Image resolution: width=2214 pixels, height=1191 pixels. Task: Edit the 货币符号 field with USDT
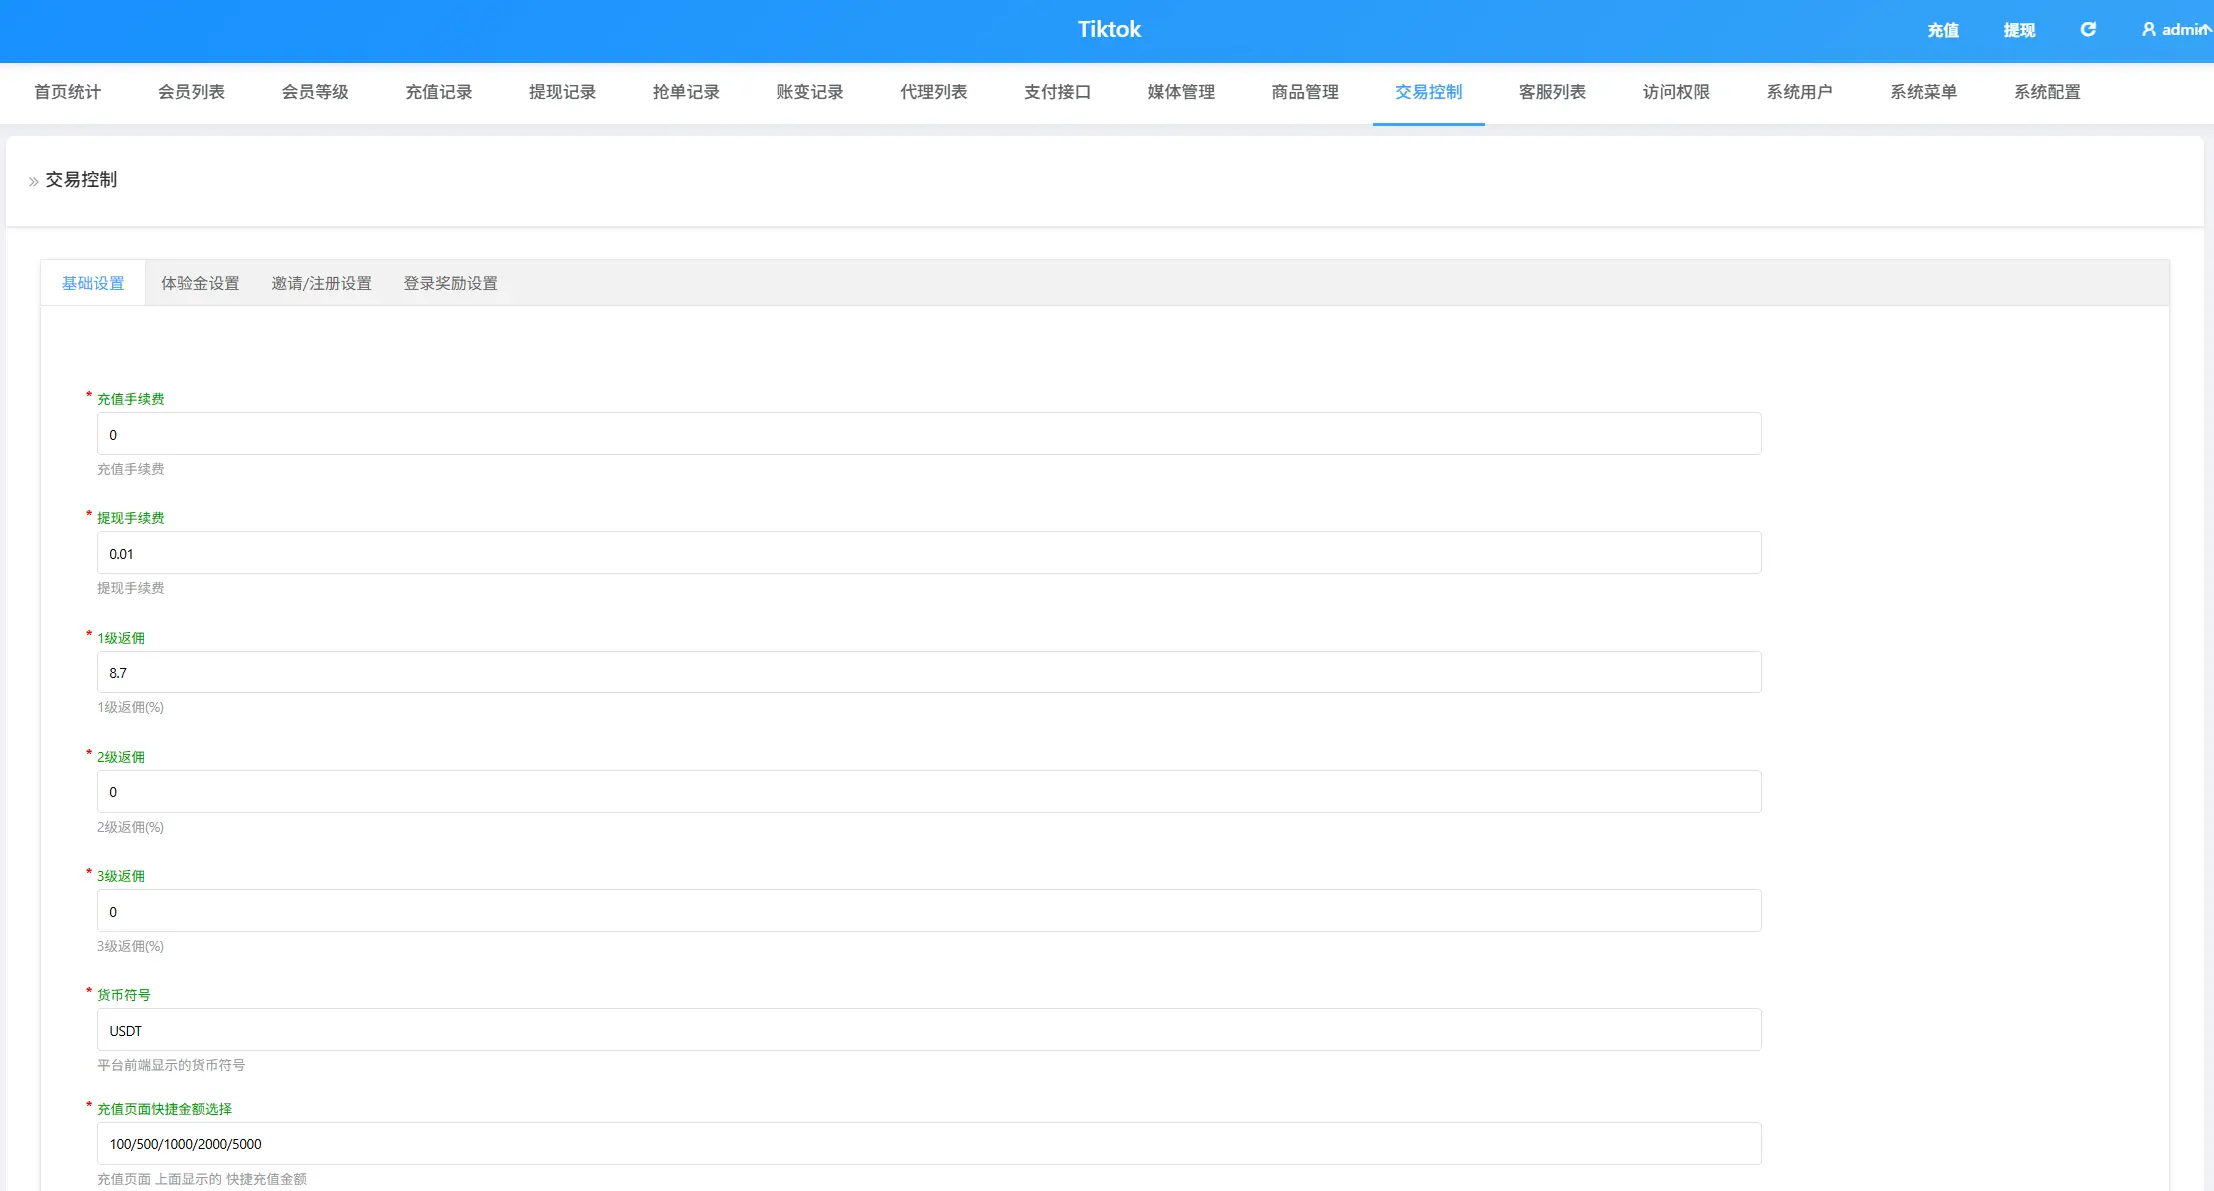[x=929, y=1030]
